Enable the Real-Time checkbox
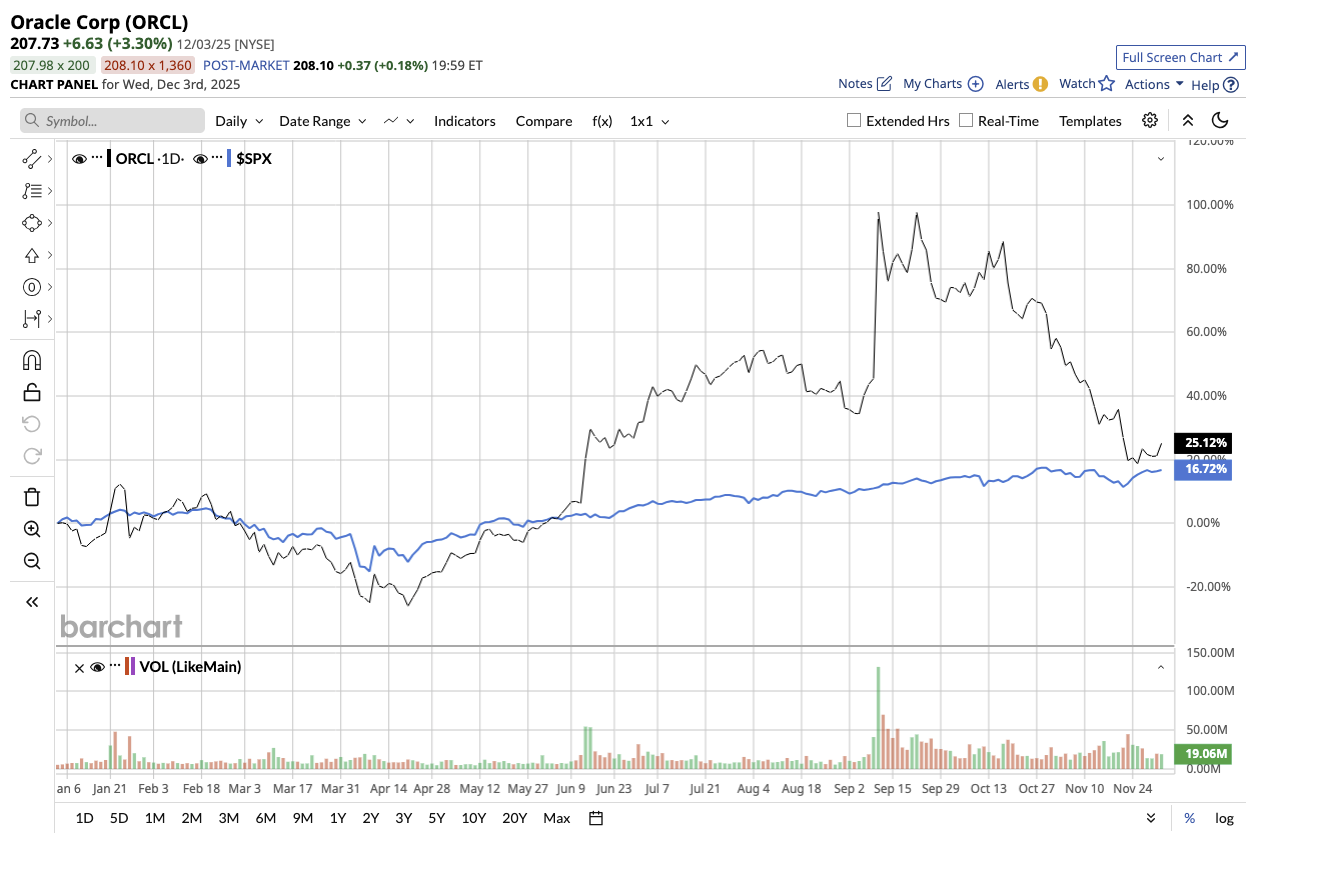Image resolution: width=1338 pixels, height=876 pixels. (x=966, y=120)
